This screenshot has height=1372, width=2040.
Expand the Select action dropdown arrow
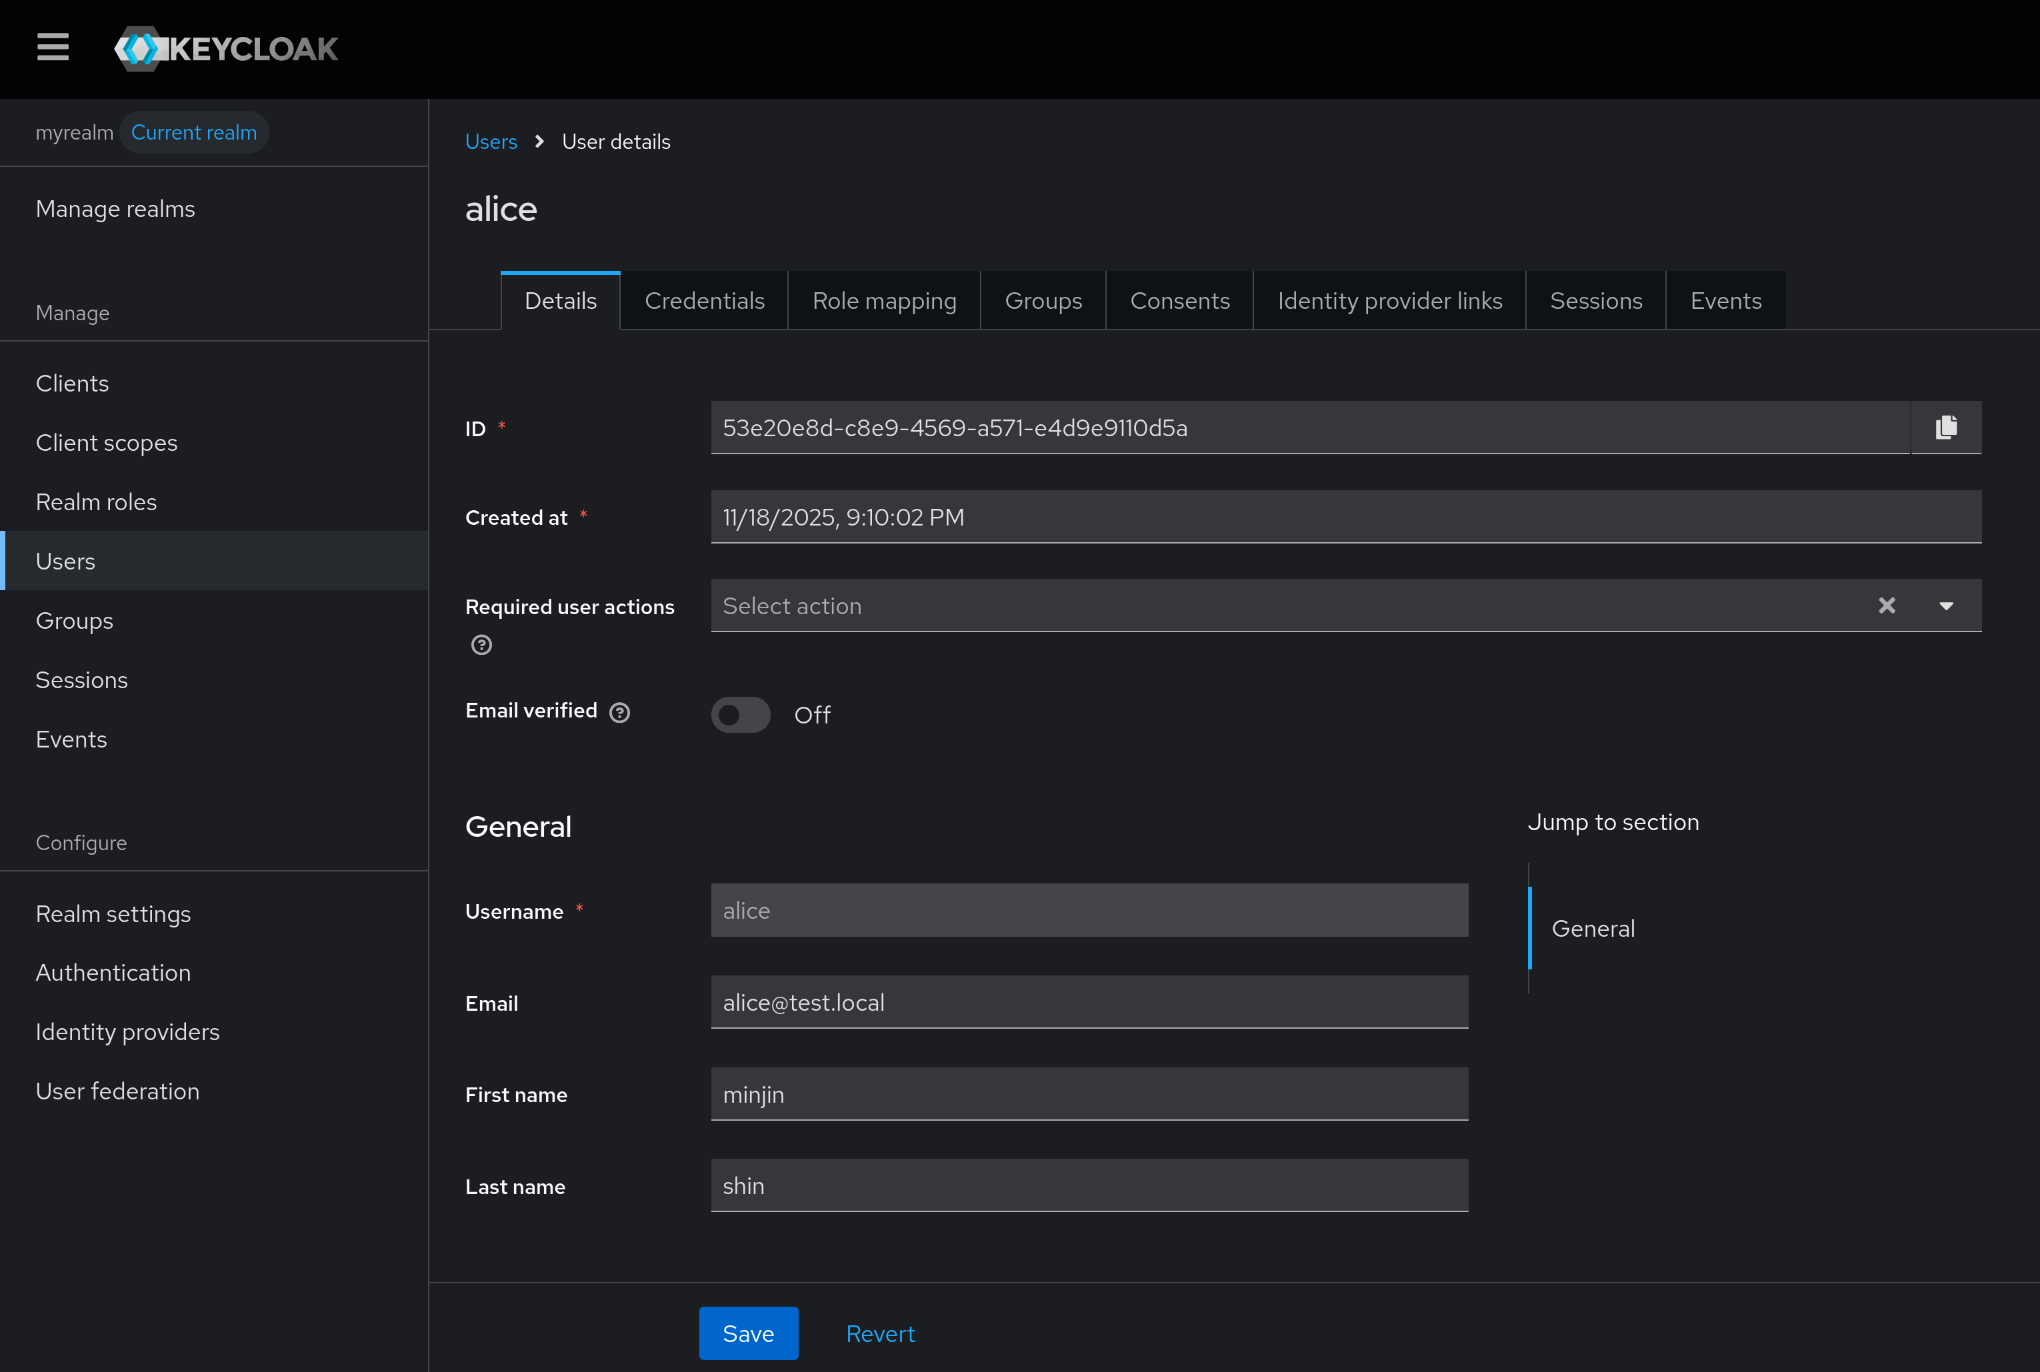(1946, 606)
